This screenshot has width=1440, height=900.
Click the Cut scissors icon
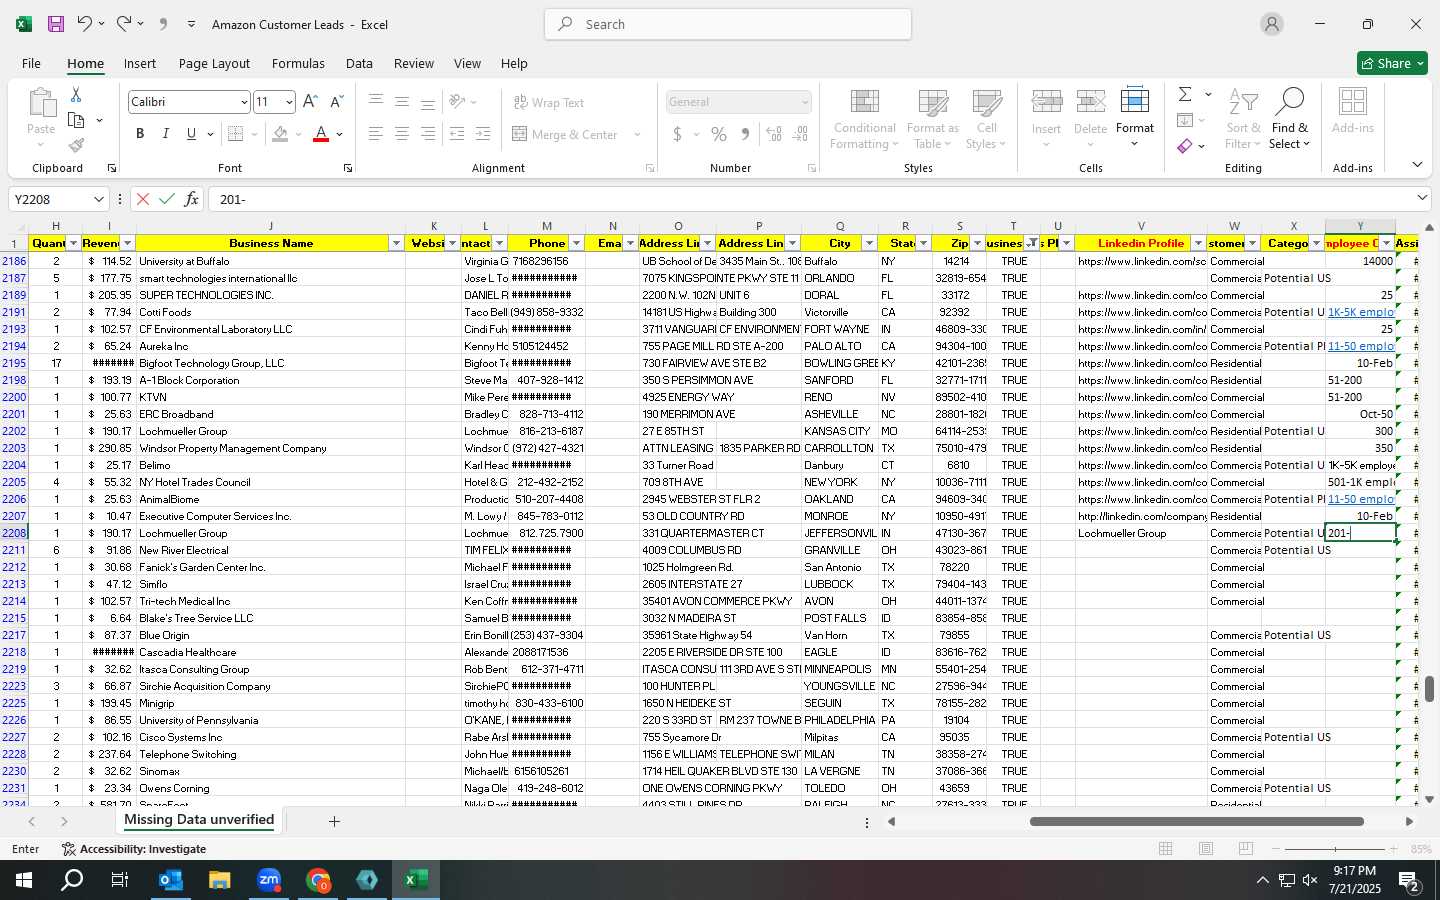[76, 94]
